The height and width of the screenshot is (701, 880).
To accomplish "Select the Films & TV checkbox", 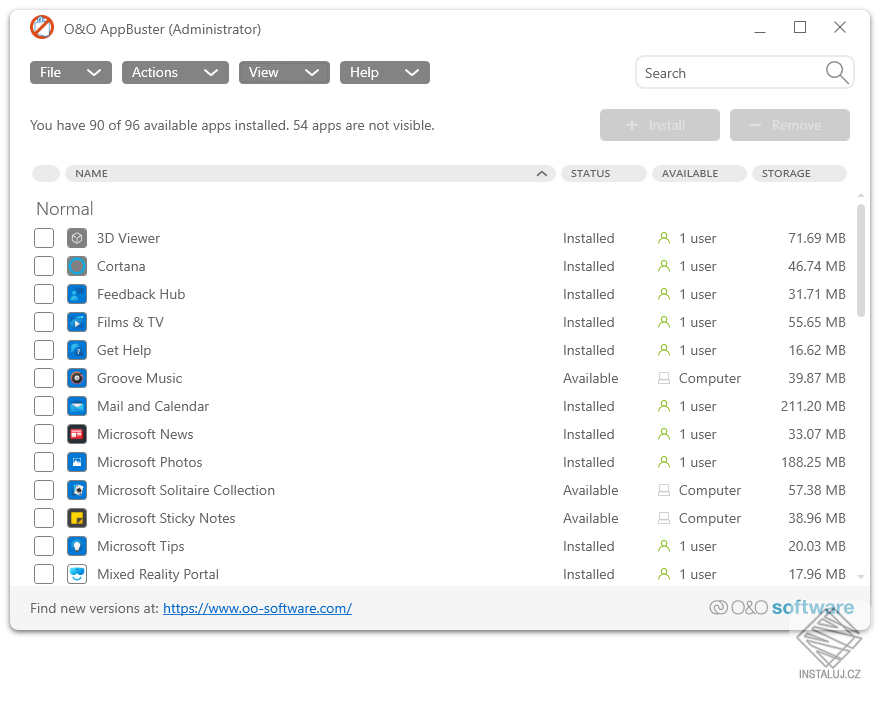I will 44,322.
